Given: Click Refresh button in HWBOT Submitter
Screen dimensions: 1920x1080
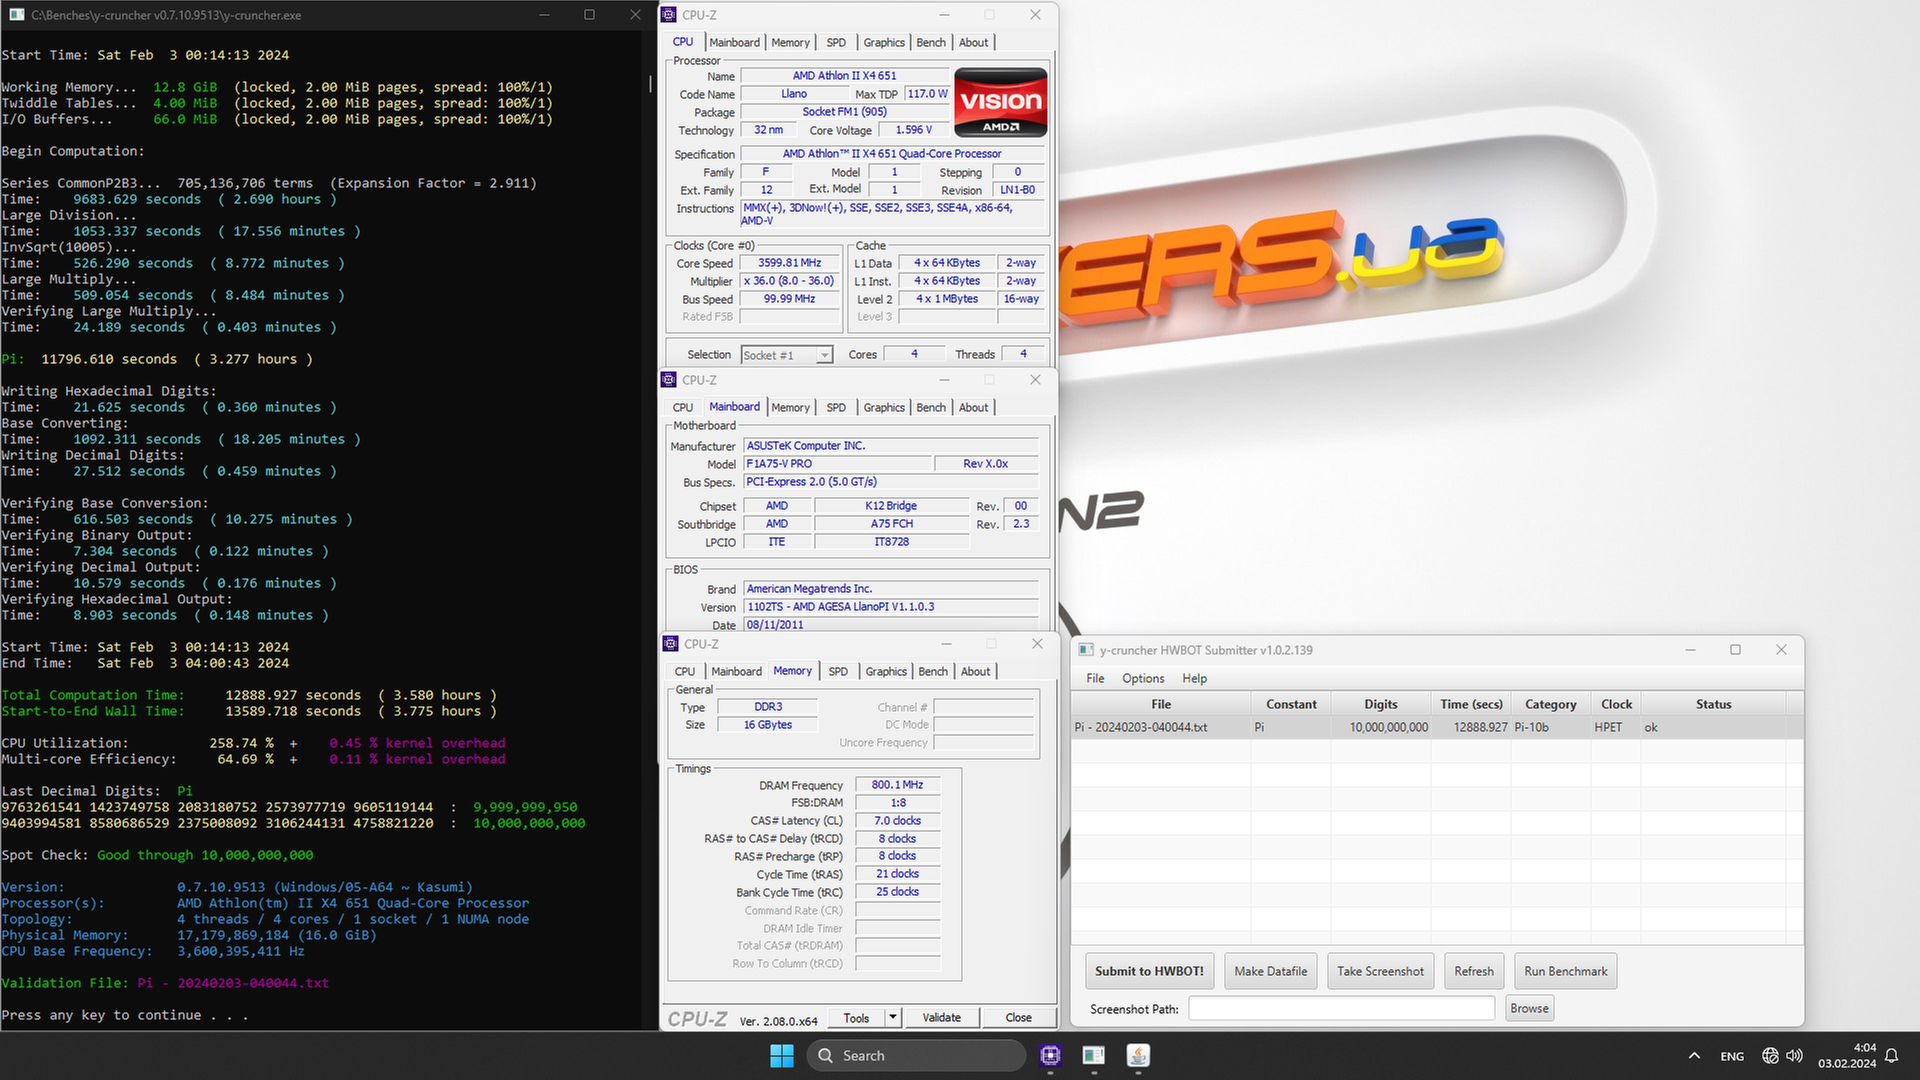Looking at the screenshot, I should click(1473, 971).
